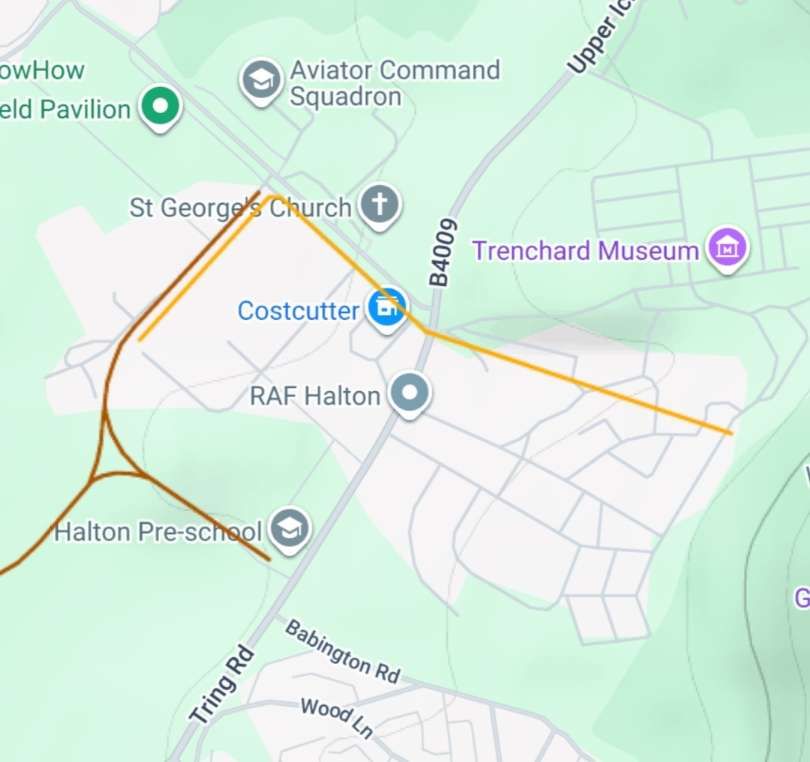Image resolution: width=810 pixels, height=762 pixels.
Task: Open the Halton Pre-school graduation cap pin
Action: (x=290, y=530)
